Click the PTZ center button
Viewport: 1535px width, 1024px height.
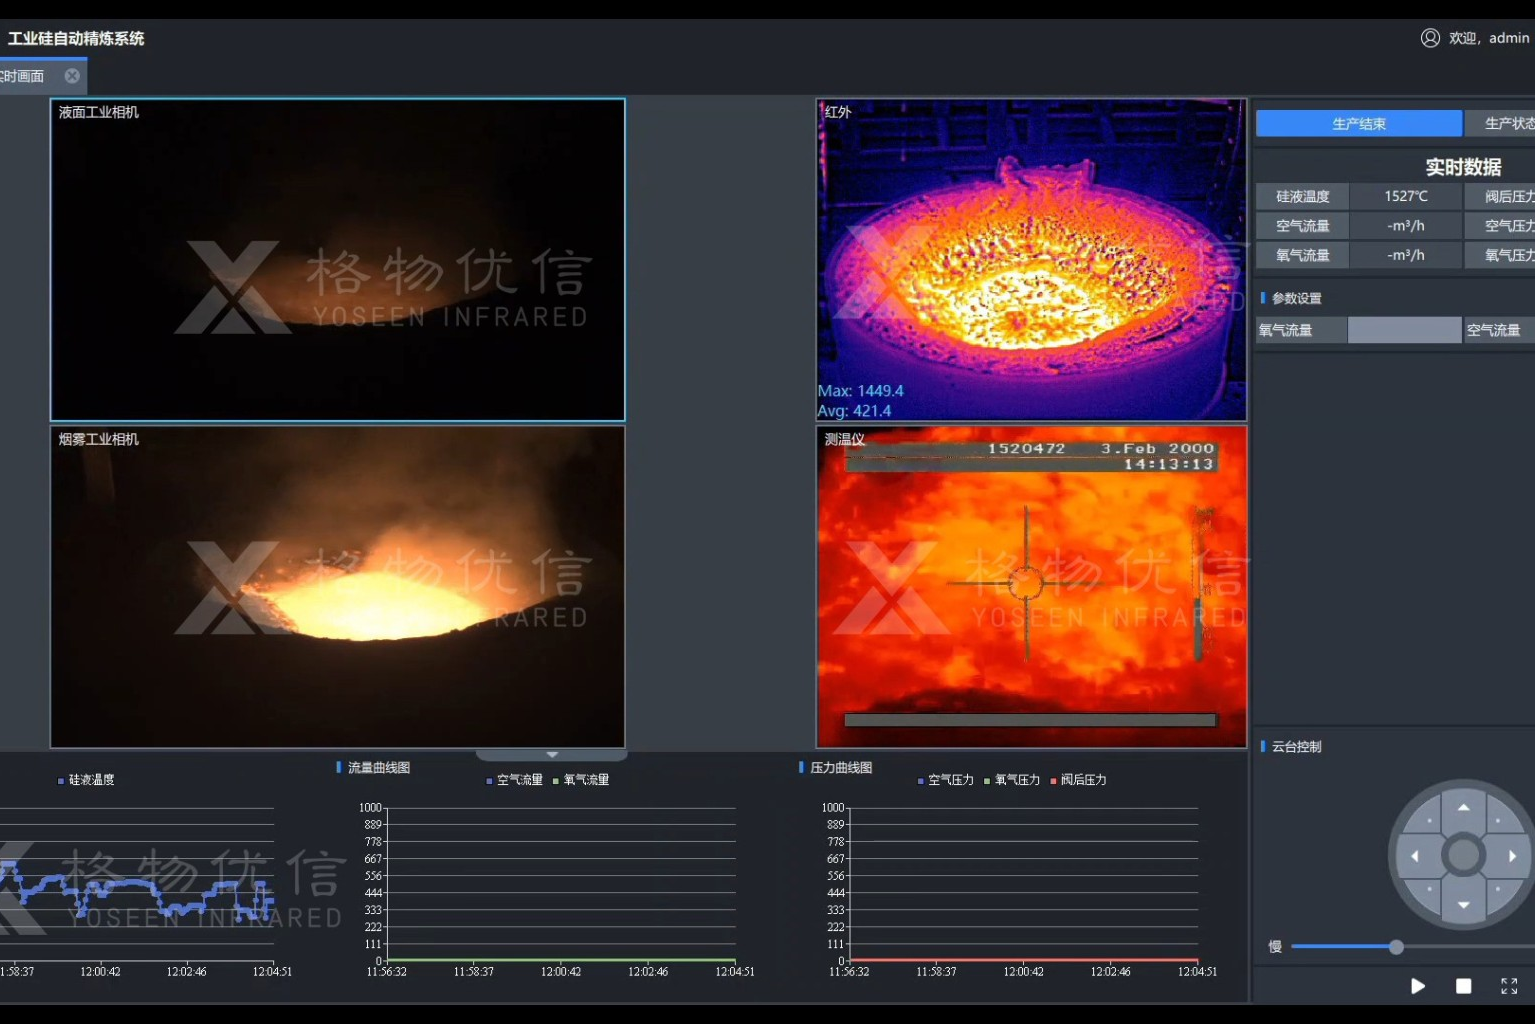point(1463,856)
